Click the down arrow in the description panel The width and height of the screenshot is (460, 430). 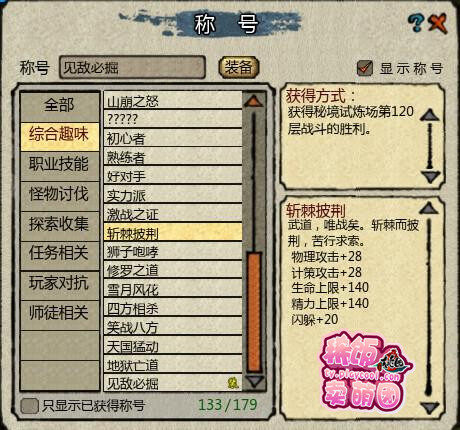[430, 408]
